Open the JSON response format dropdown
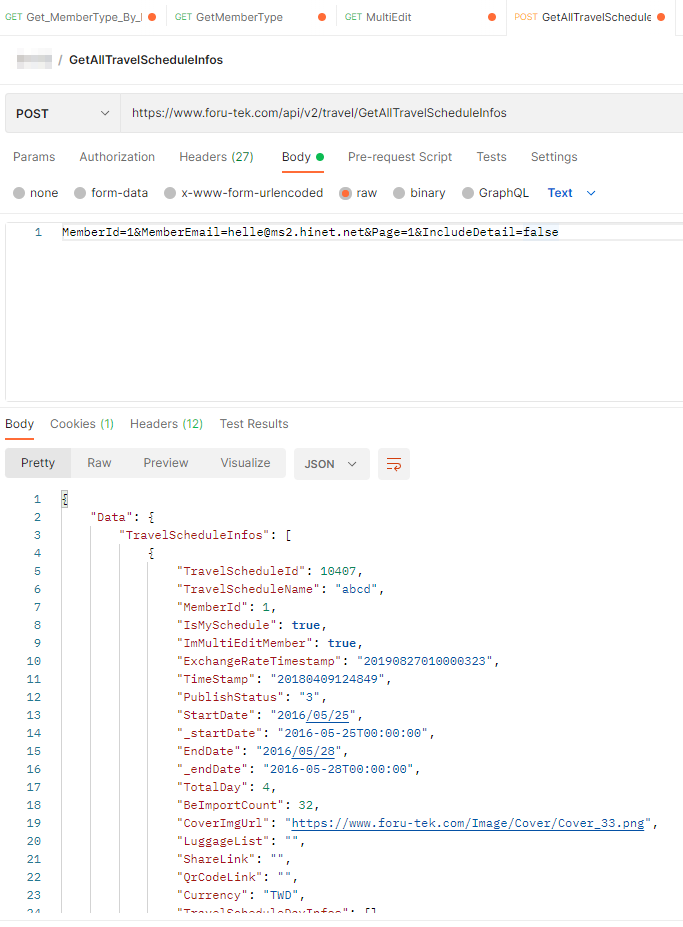The image size is (683, 927). (331, 464)
